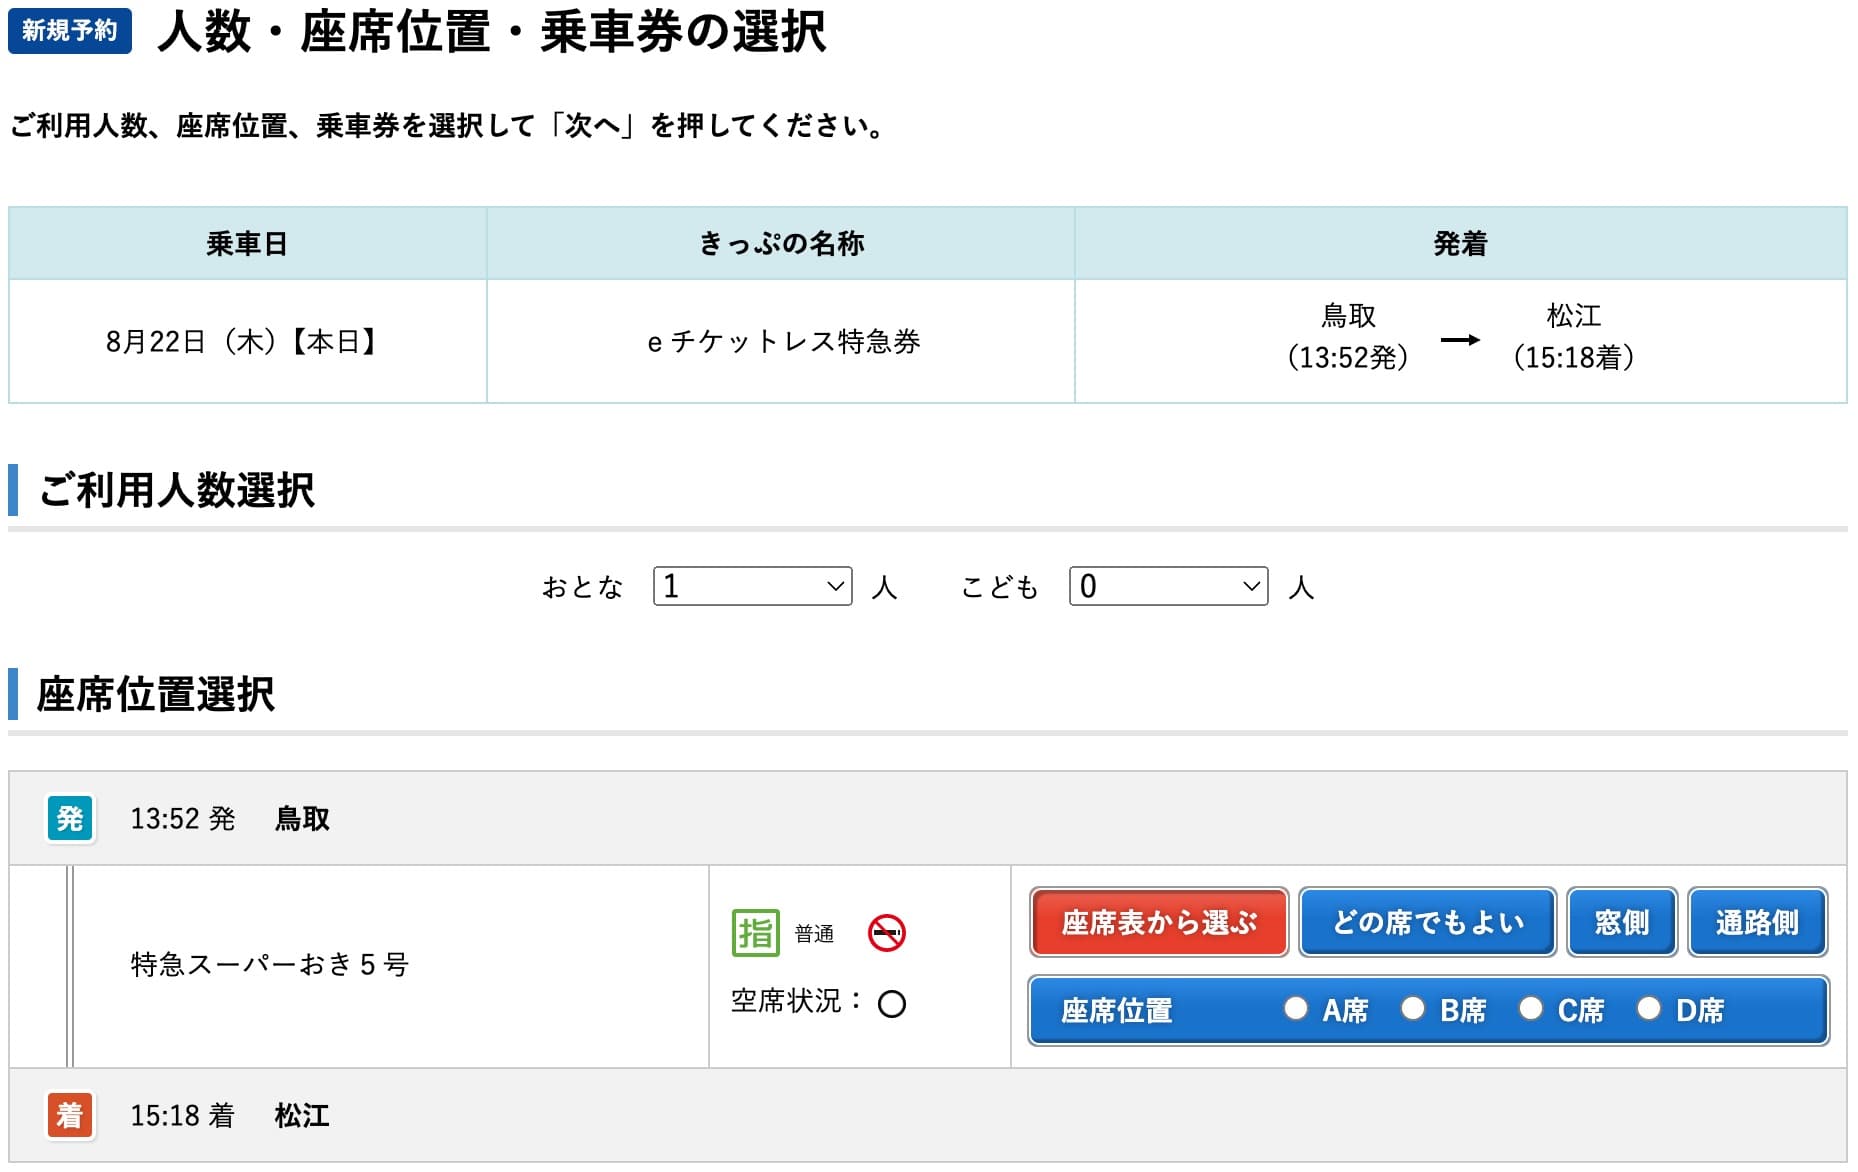Open the おとな passenger count dropdown
Screen dimensions: 1858x1172
coord(752,586)
